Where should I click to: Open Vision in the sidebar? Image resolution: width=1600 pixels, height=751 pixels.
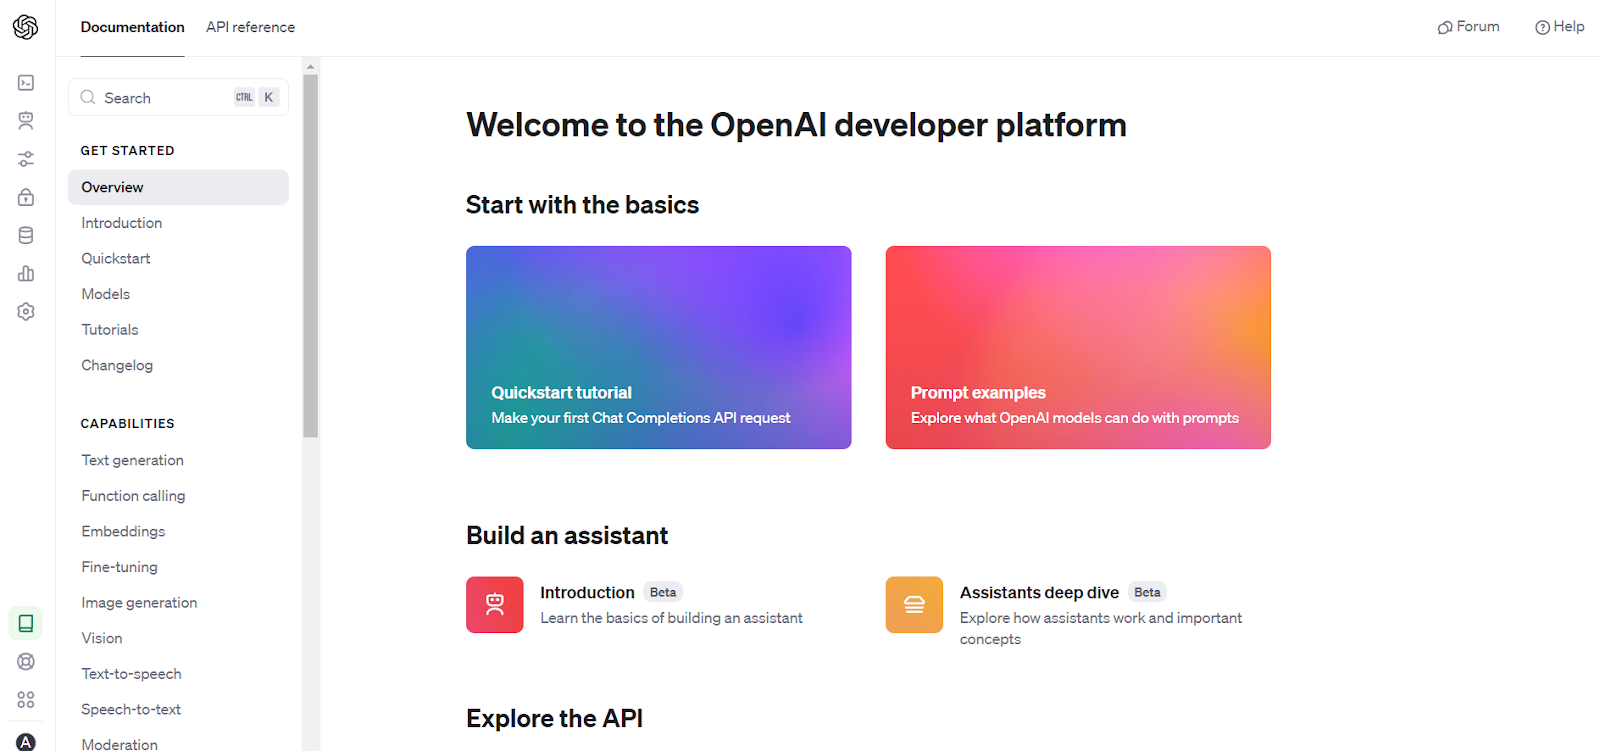pos(102,638)
